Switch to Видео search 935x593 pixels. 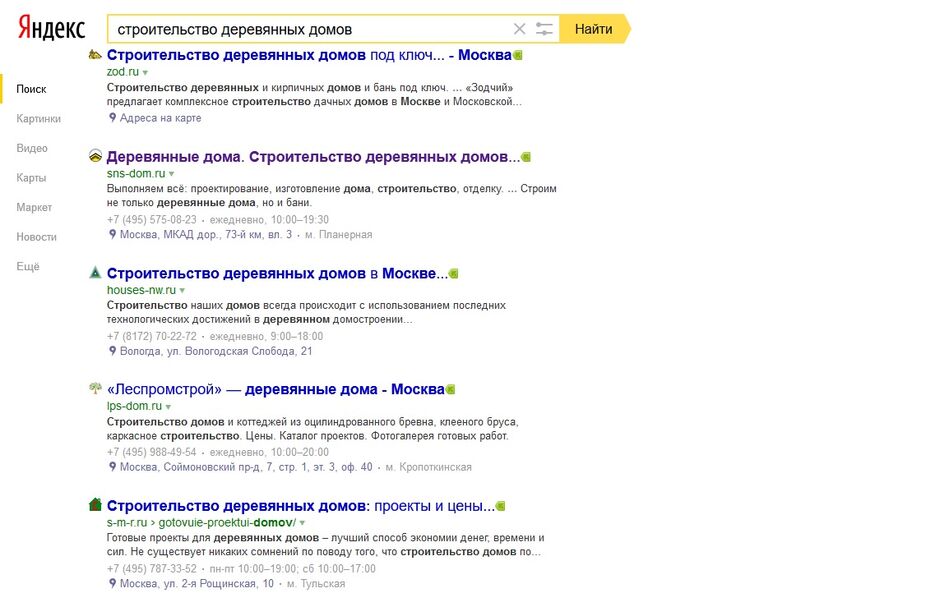32,148
